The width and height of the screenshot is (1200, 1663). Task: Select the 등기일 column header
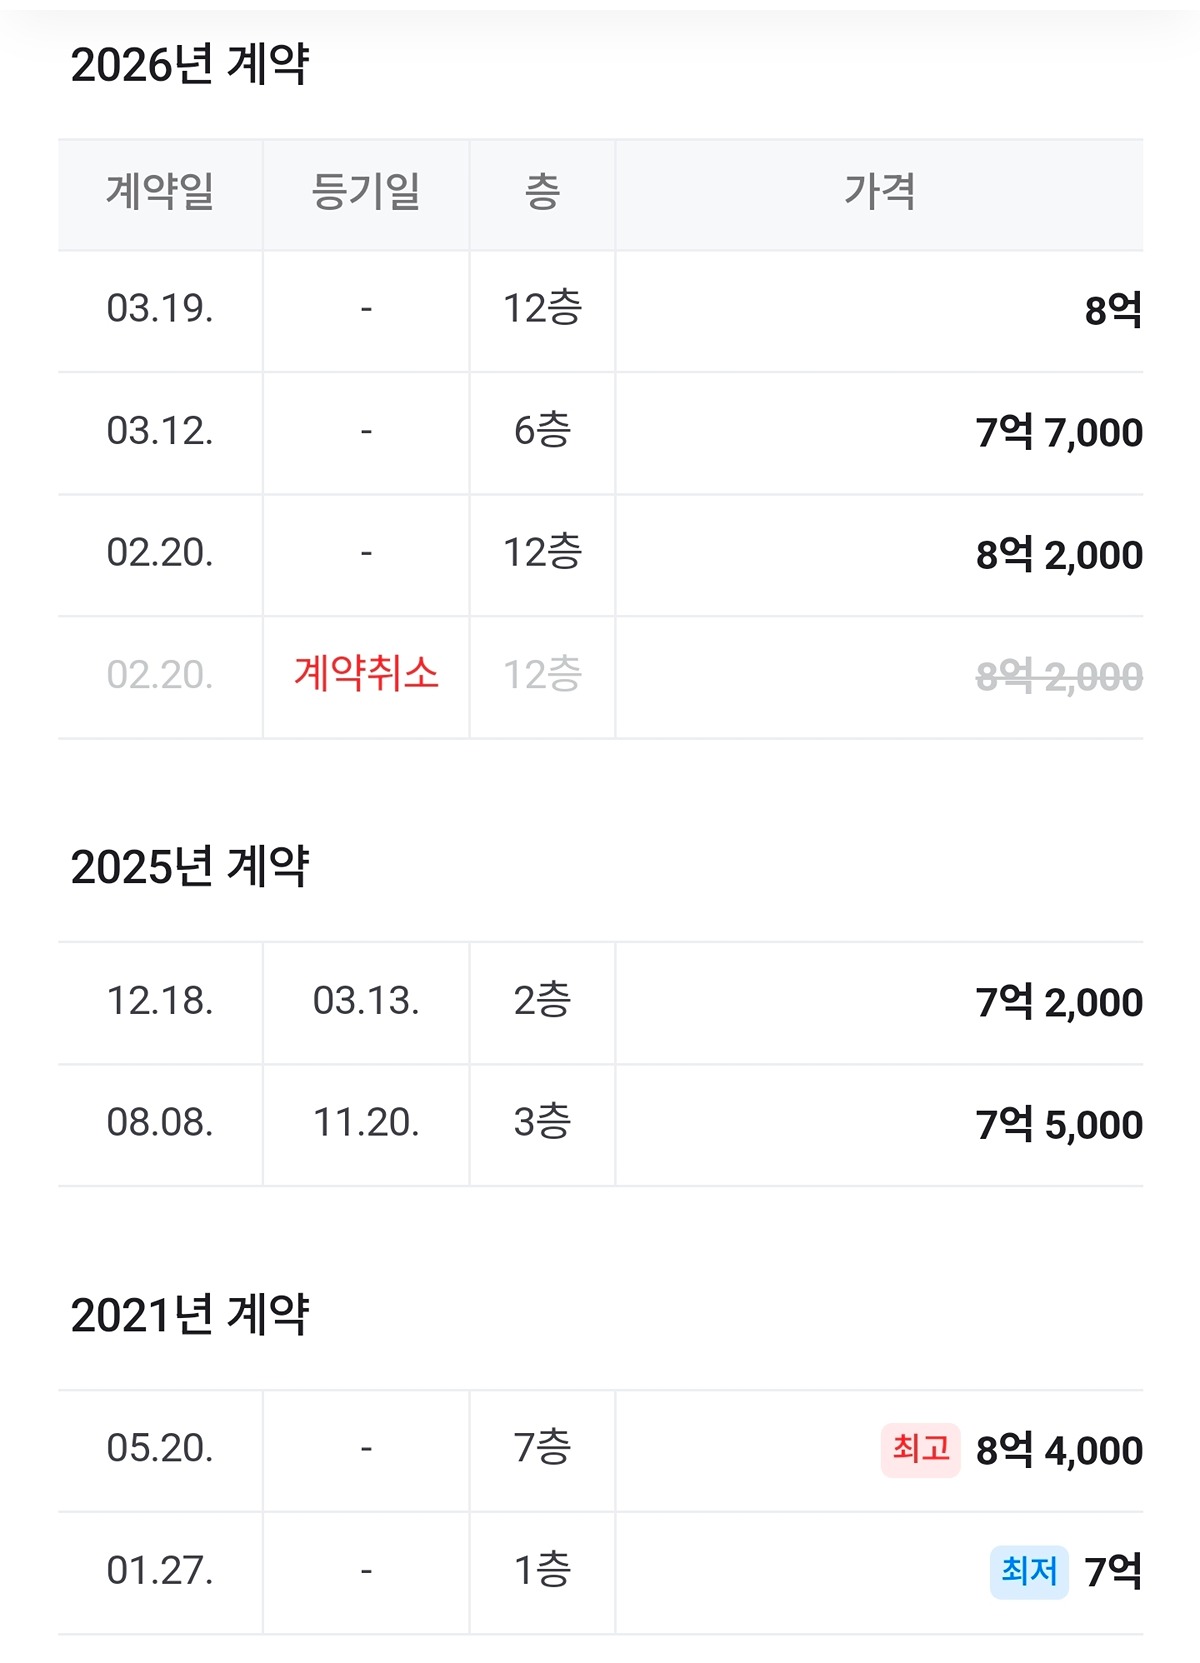pos(366,192)
